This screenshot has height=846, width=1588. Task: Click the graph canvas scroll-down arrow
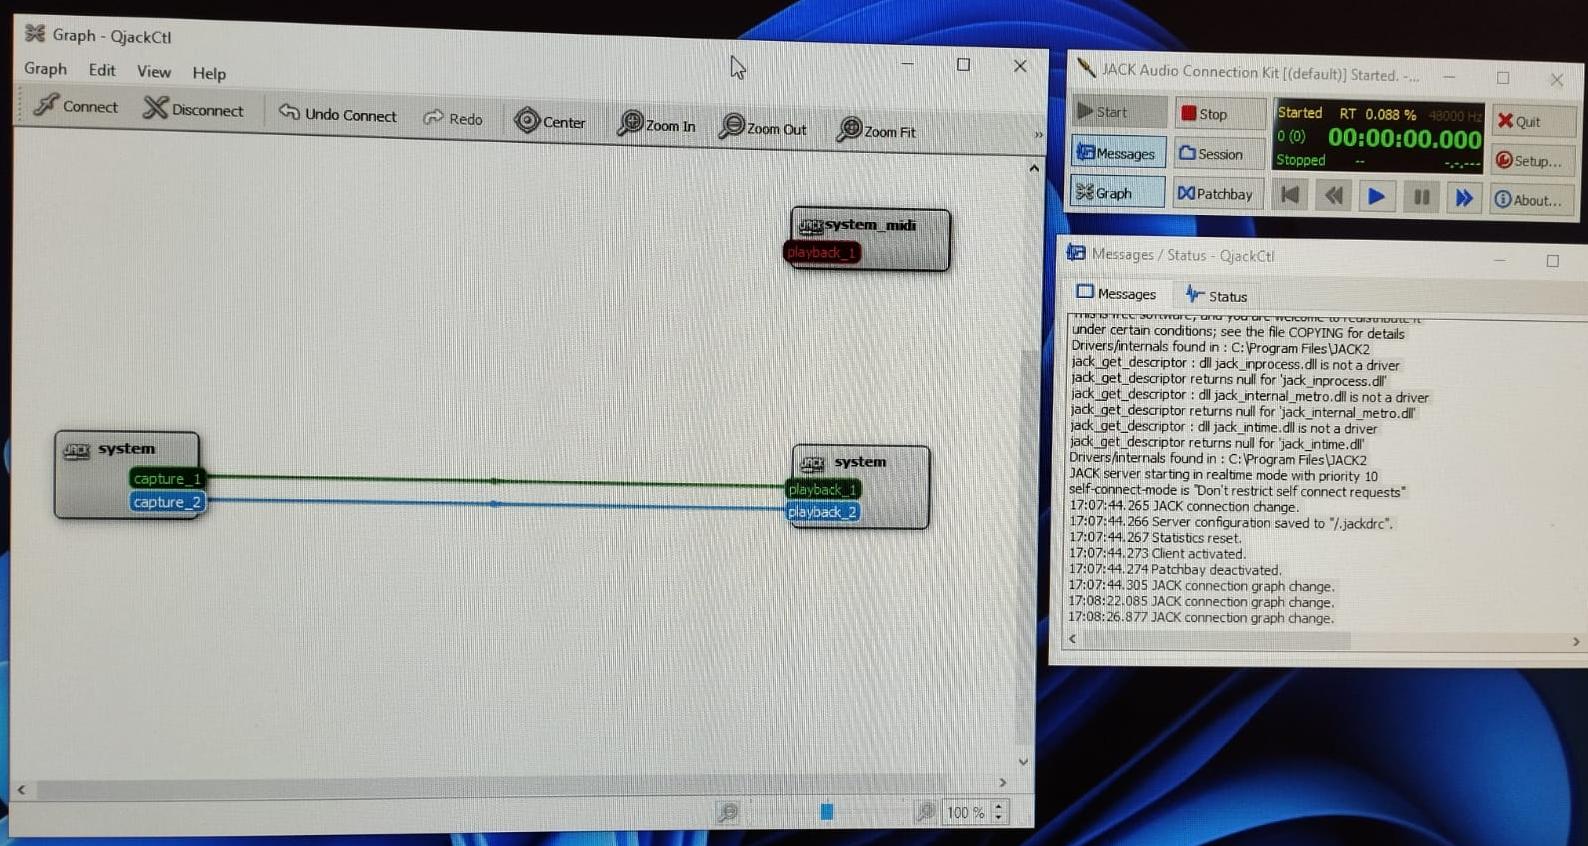pos(1023,762)
